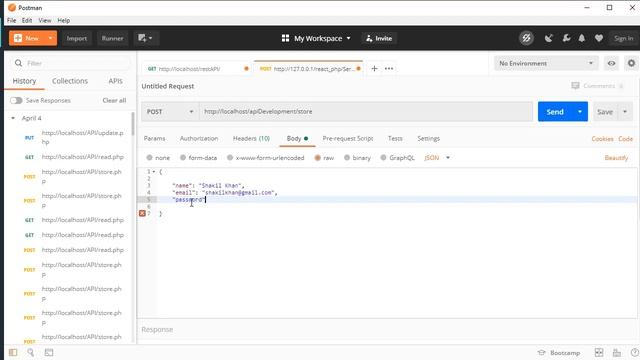
Task: Click the satellite capture requests icon
Action: click(549, 38)
